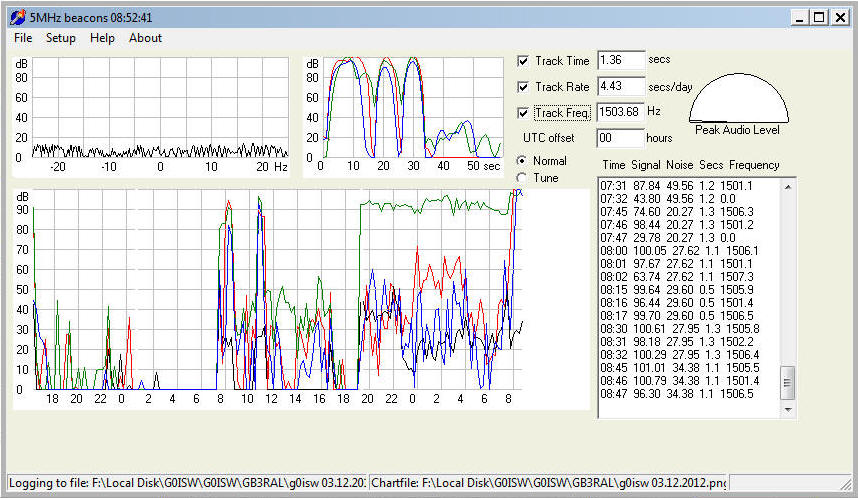Viewport: 858px width, 498px height.
Task: Select the Tune mode radio button
Action: tap(521, 178)
